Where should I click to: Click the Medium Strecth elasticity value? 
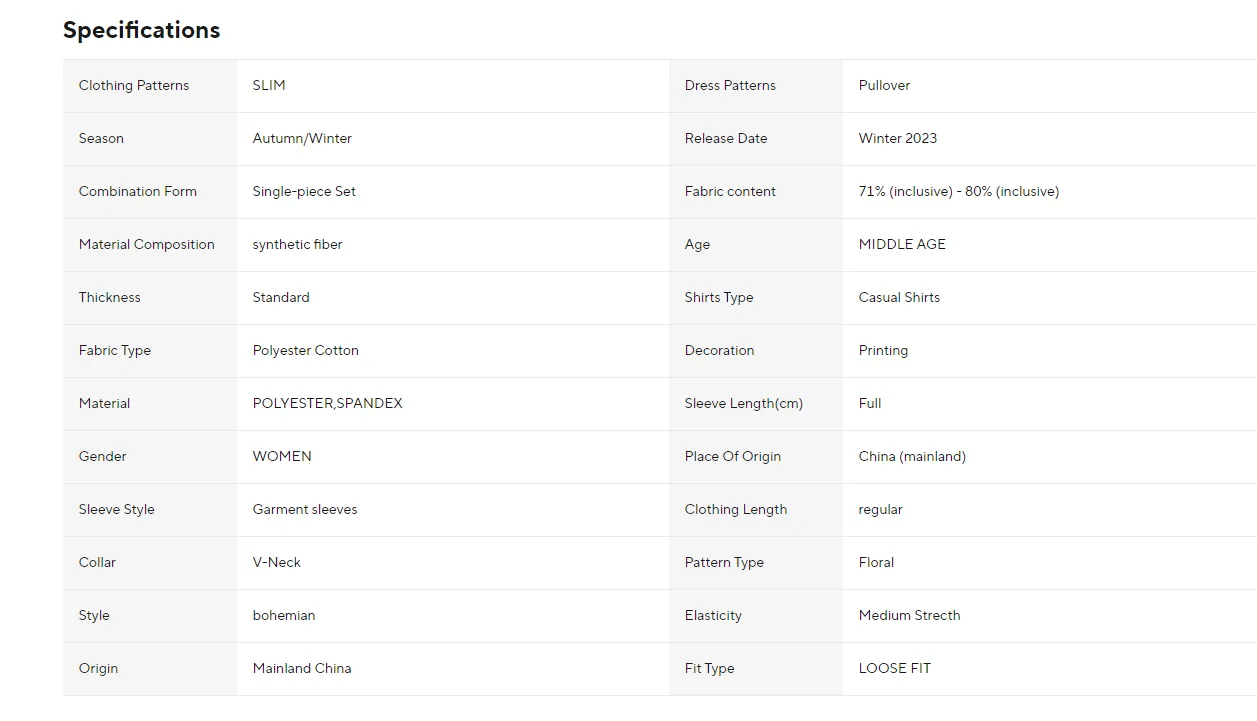click(x=909, y=616)
